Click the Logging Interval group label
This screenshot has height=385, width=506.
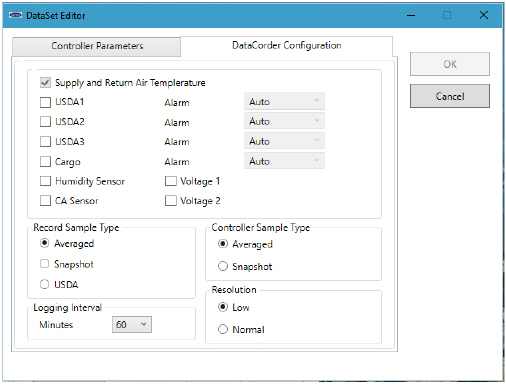67,308
